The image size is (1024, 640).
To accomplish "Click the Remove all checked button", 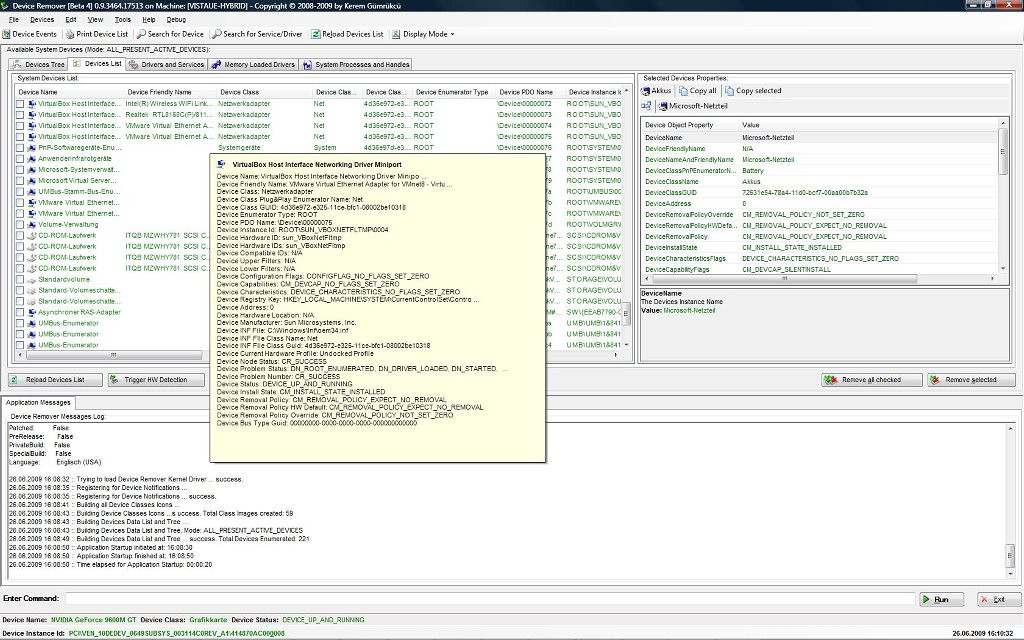I will (871, 379).
